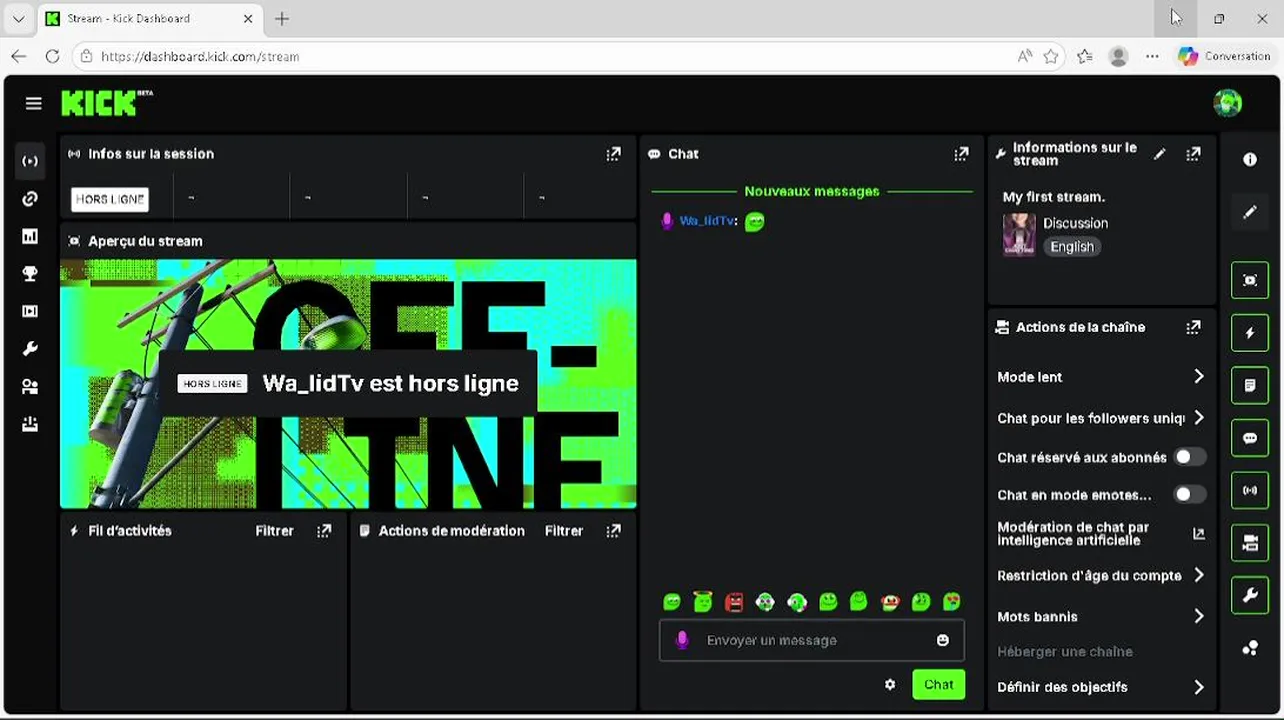Toggle the note widget in right rail
This screenshot has height=720, width=1284.
[1250, 385]
